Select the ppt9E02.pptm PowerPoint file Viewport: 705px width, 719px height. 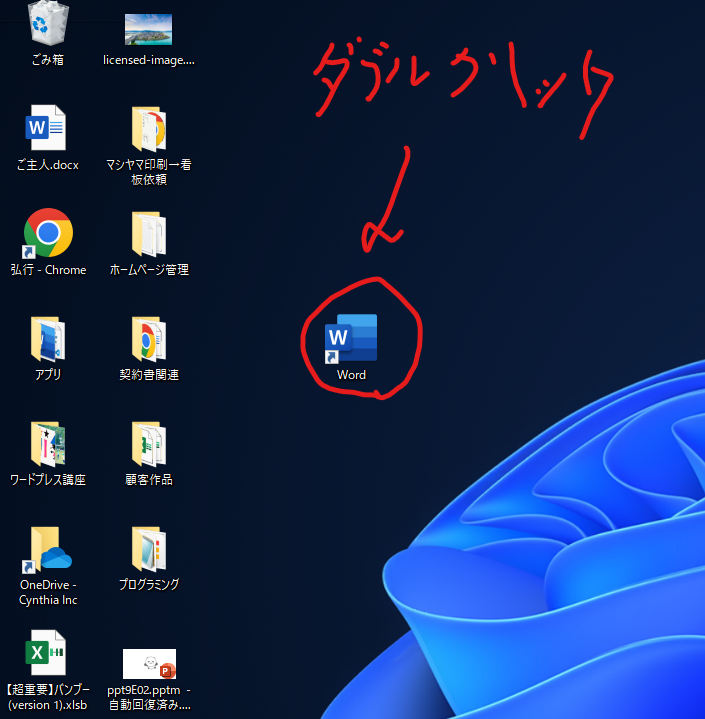click(148, 663)
